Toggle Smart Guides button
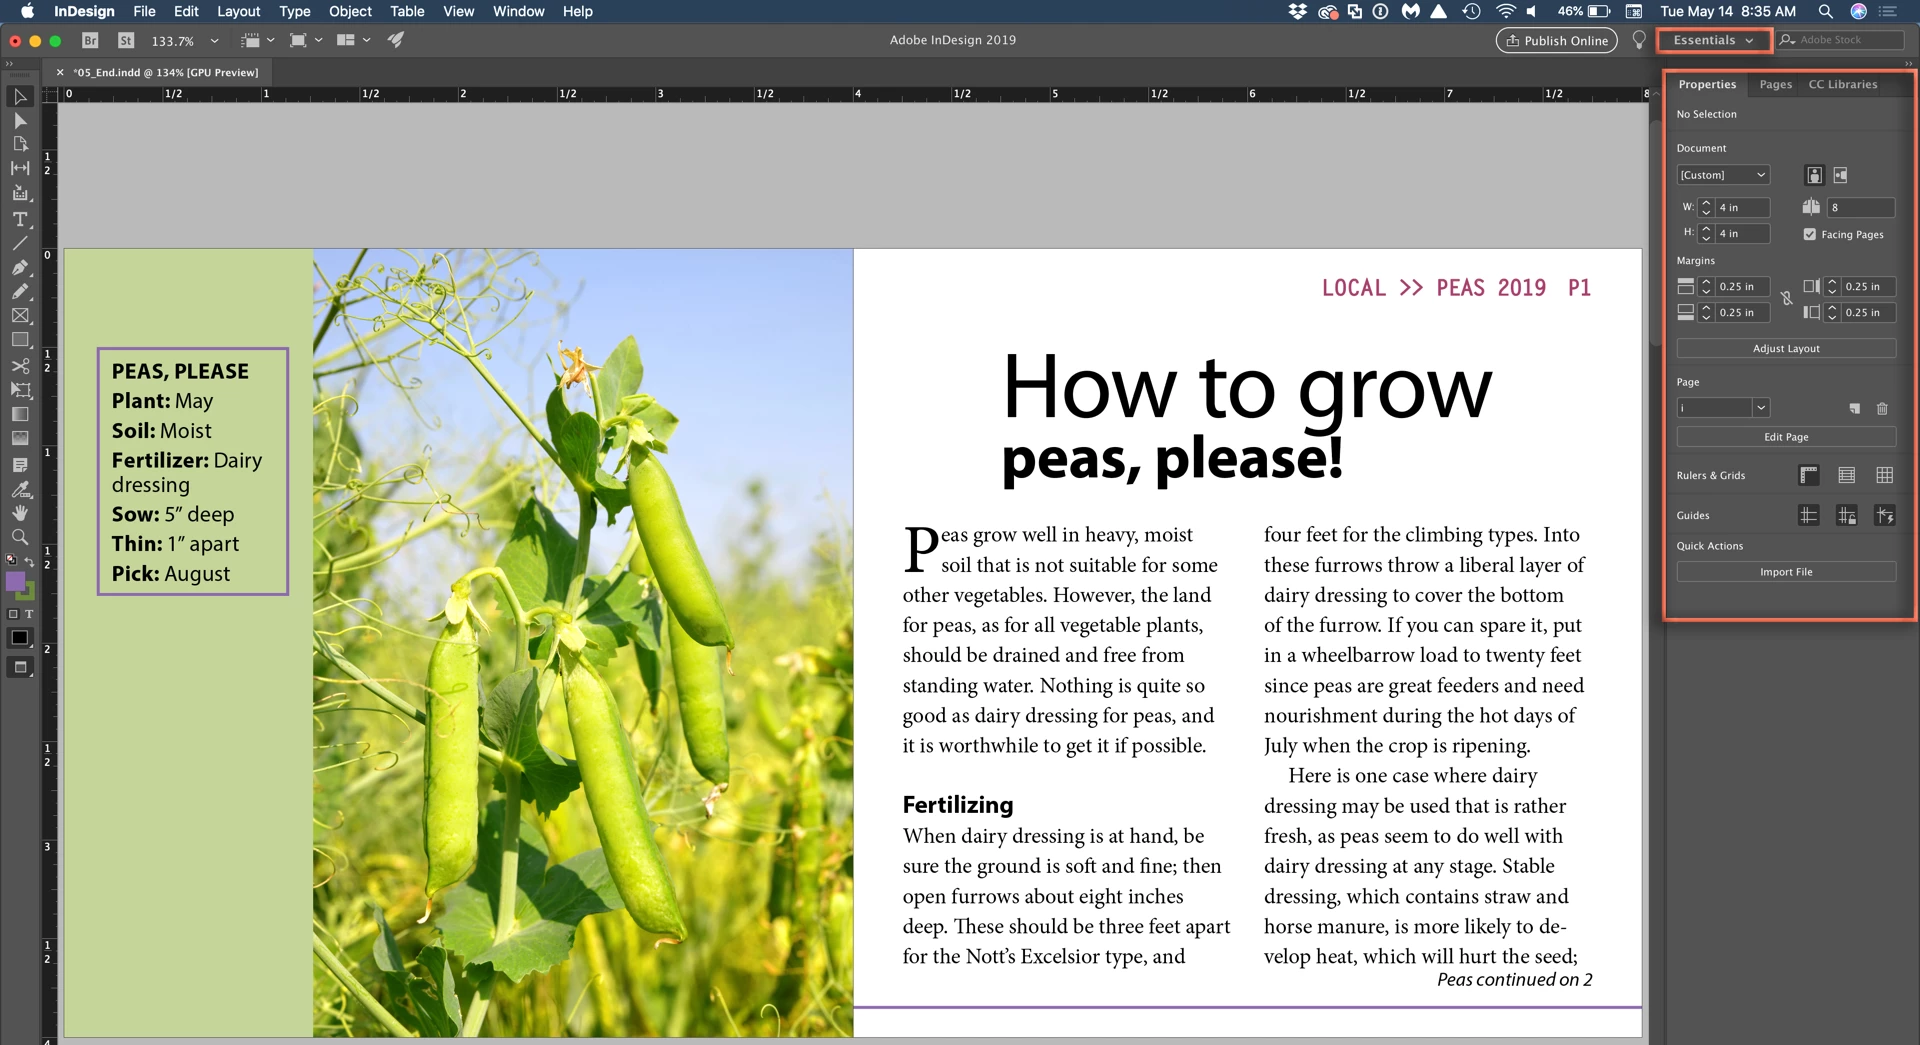 1884,515
